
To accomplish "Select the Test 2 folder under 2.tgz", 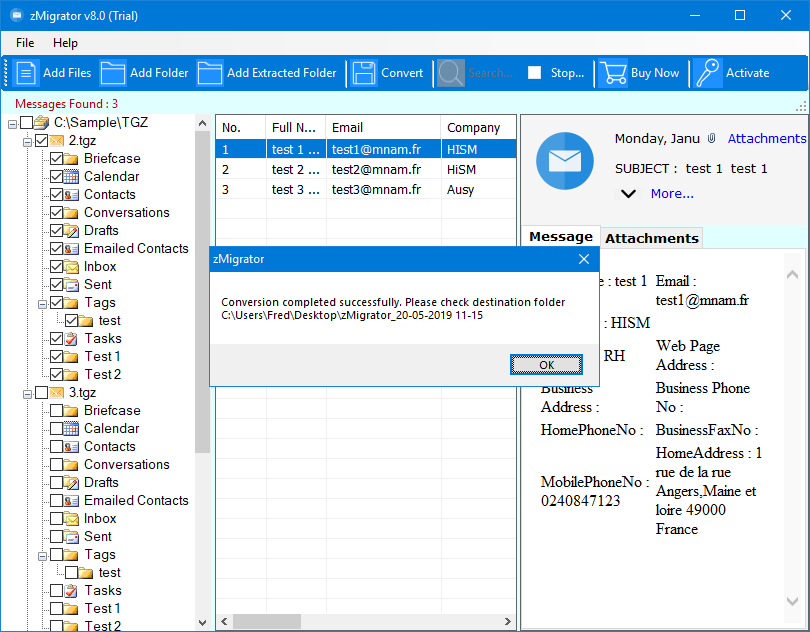I will pyautogui.click(x=103, y=375).
